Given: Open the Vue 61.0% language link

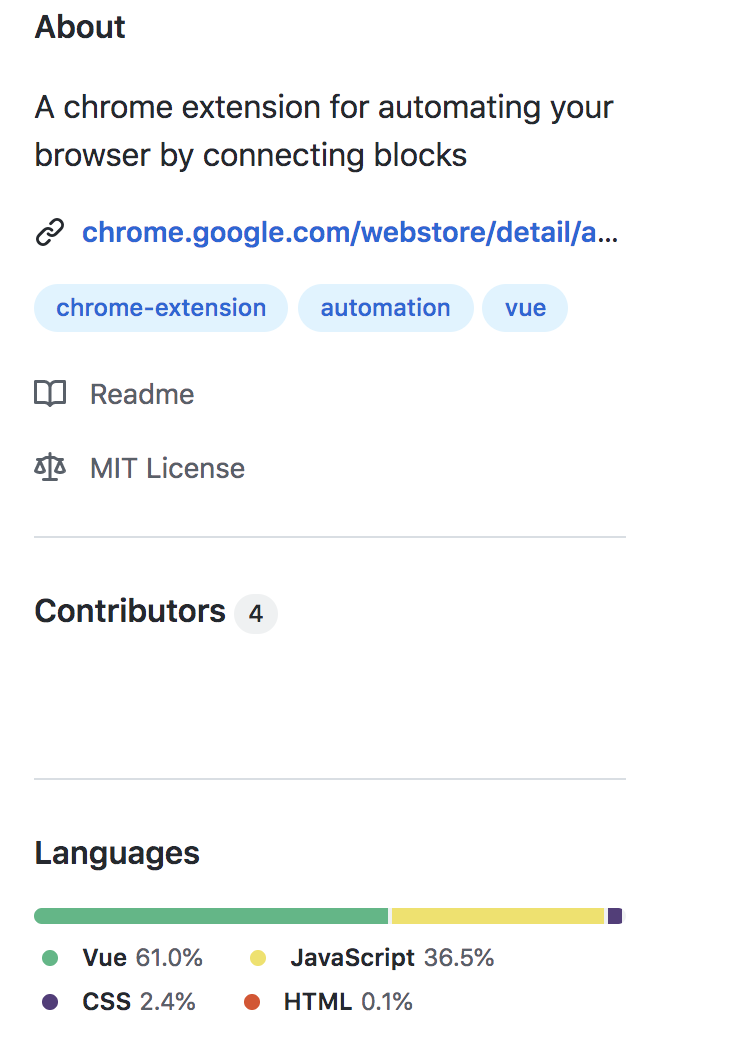Looking at the screenshot, I should click(x=142, y=958).
